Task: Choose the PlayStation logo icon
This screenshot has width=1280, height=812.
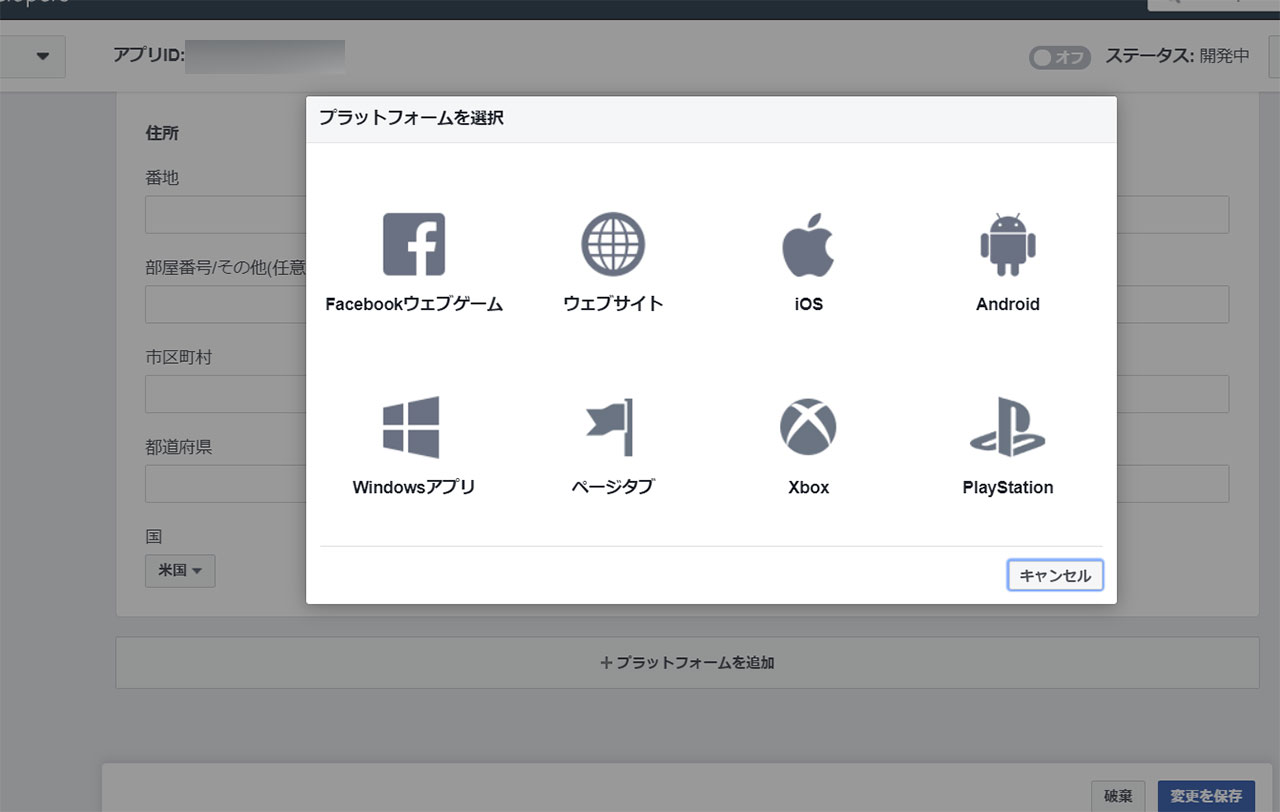Action: tap(1007, 427)
